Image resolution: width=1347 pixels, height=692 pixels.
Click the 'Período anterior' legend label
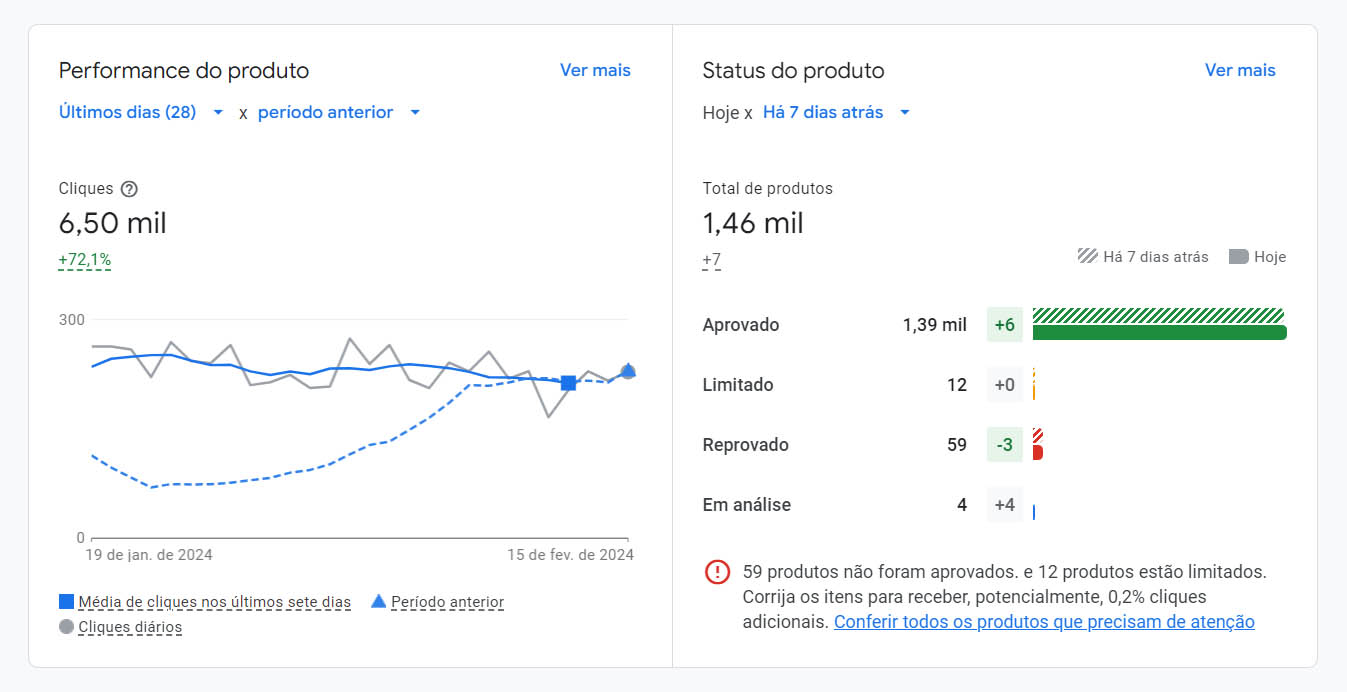pos(447,602)
